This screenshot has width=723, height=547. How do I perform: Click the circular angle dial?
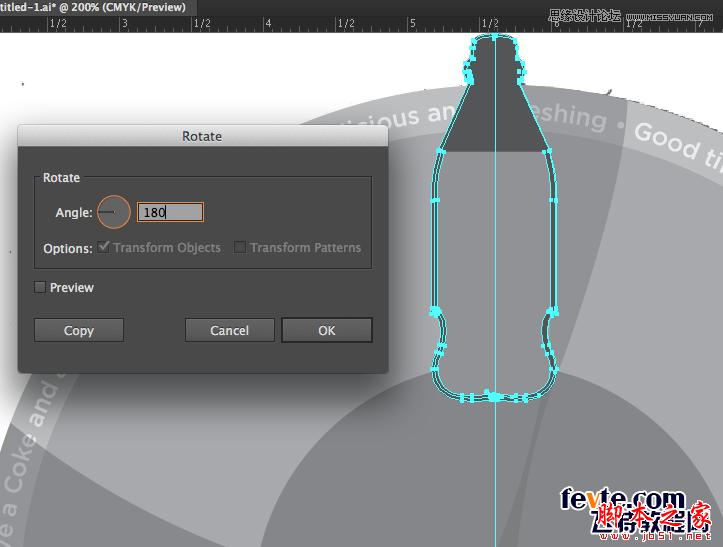[114, 212]
